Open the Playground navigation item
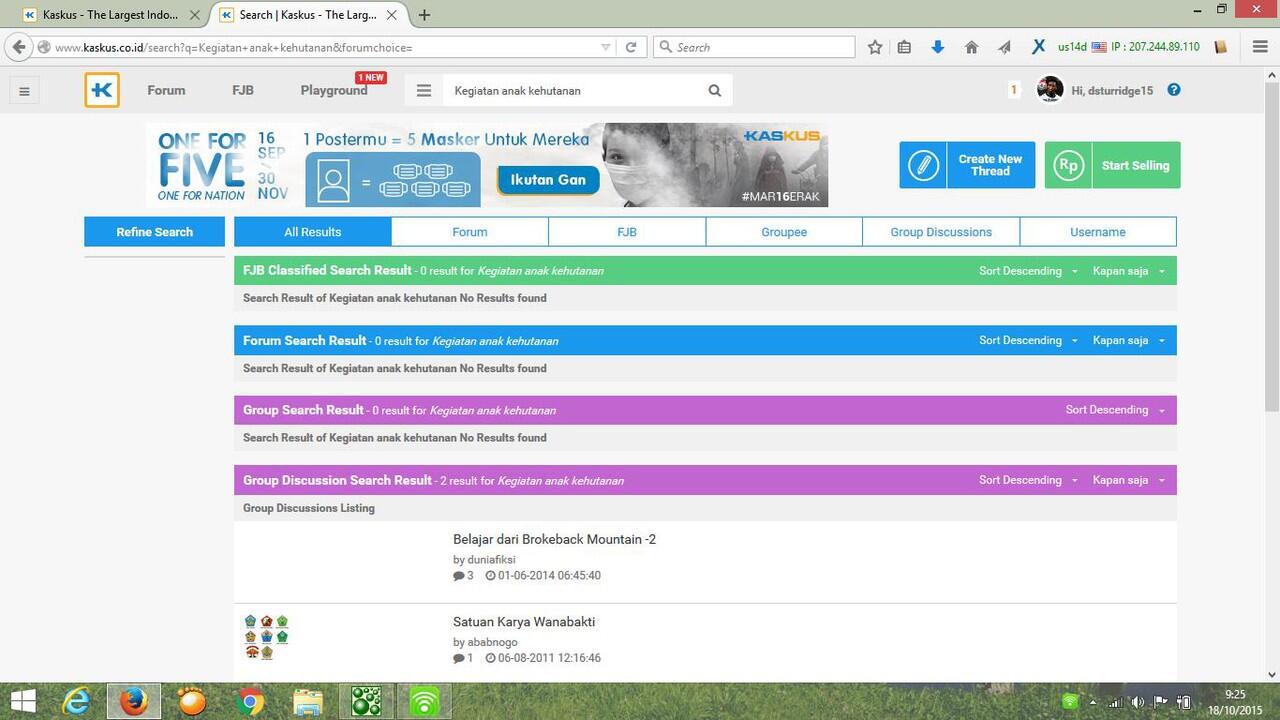Image resolution: width=1280 pixels, height=720 pixels. click(x=334, y=90)
